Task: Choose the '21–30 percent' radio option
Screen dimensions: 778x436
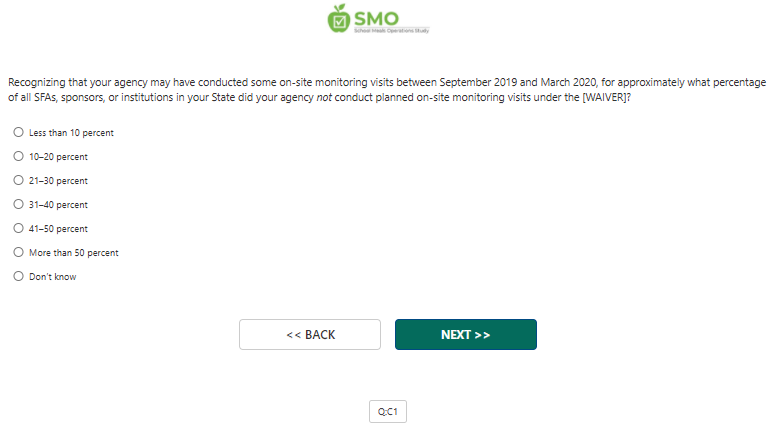Action: coord(18,180)
